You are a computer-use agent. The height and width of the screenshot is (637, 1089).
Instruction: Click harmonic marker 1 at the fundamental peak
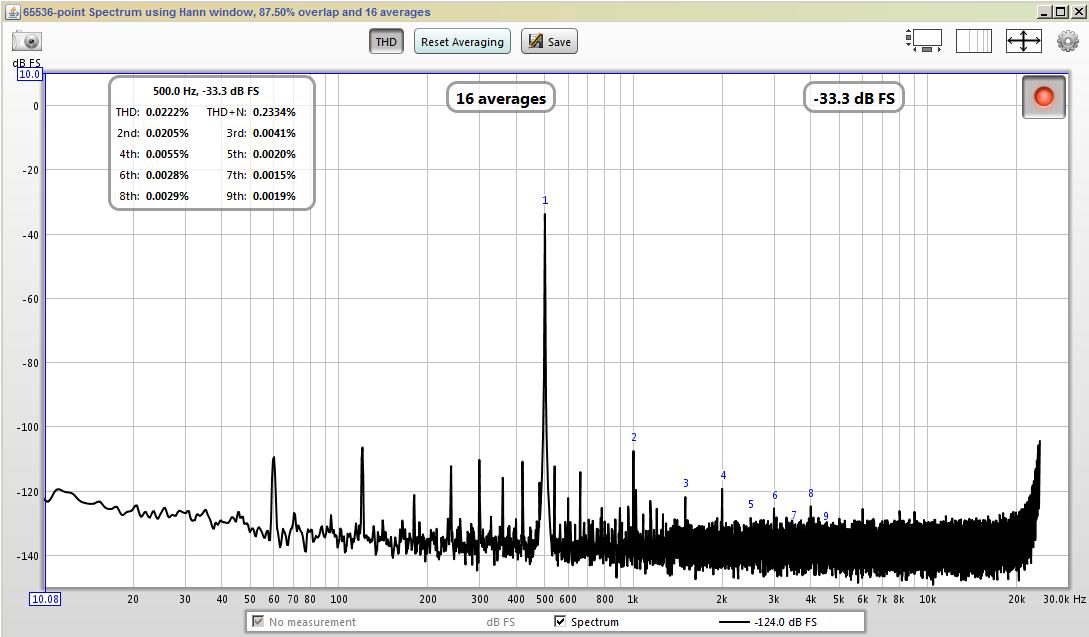[x=544, y=200]
